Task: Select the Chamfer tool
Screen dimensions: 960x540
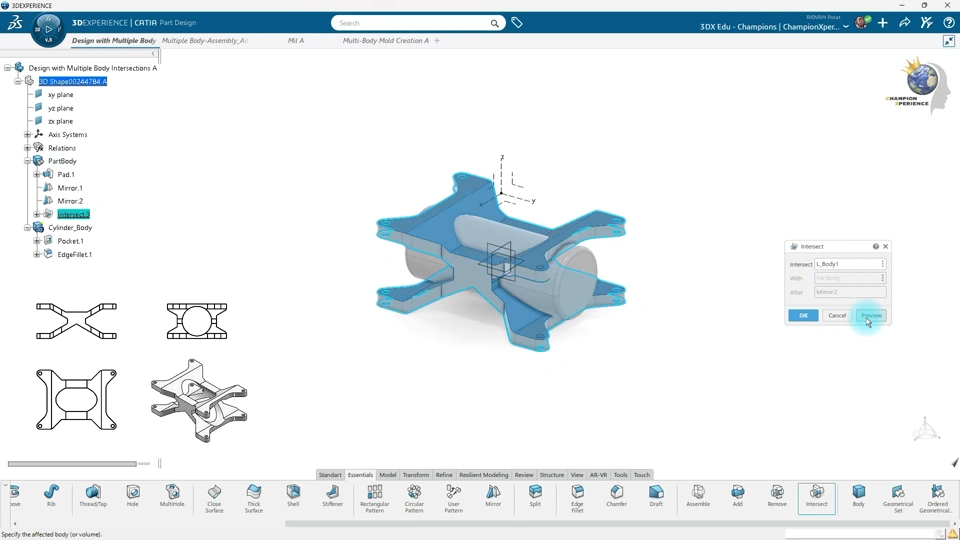Action: click(x=616, y=495)
